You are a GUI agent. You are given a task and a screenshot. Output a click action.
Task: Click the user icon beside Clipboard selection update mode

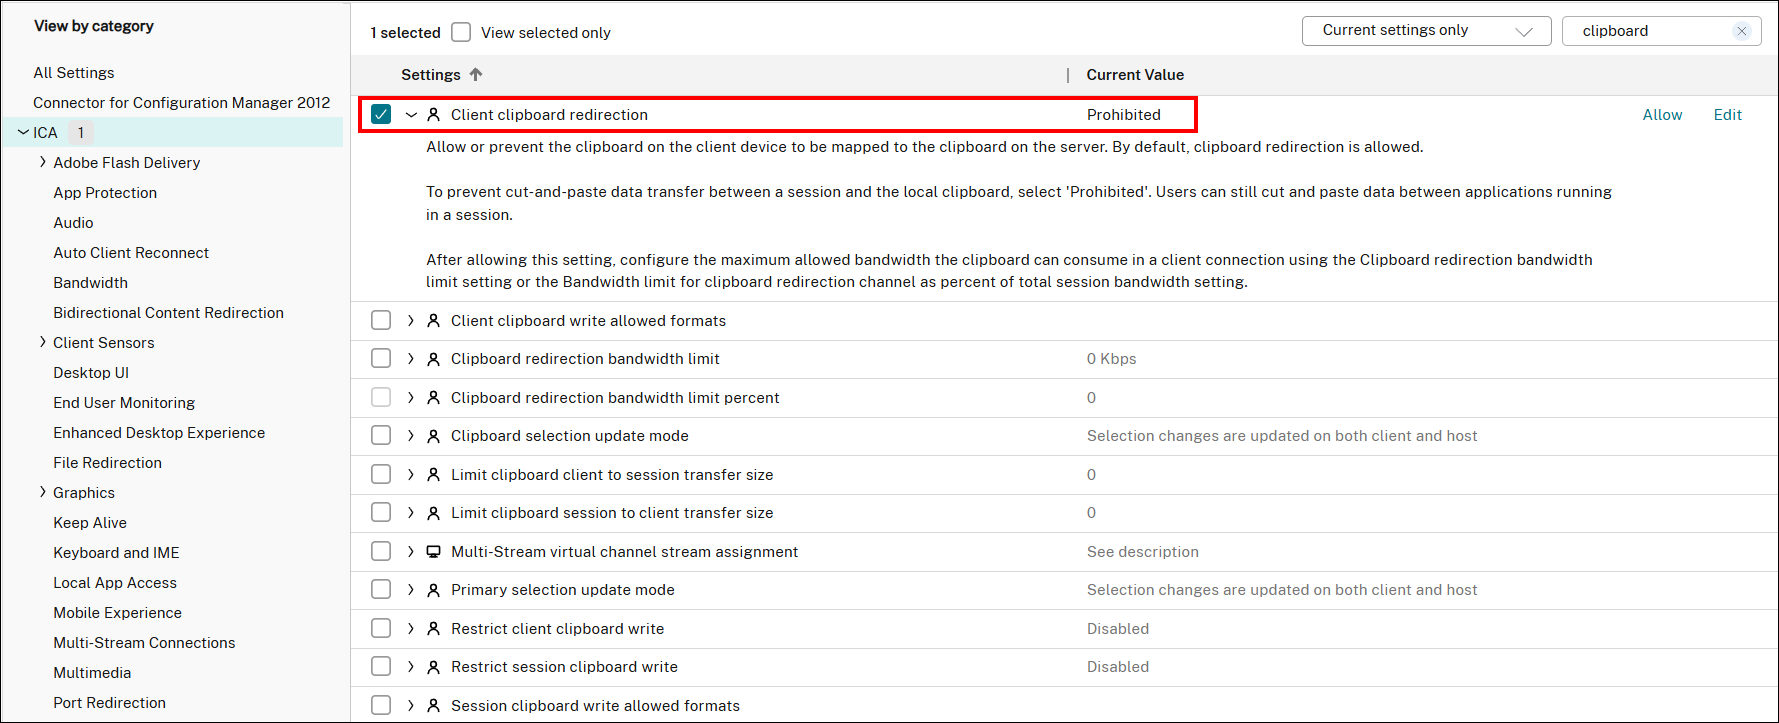(434, 436)
